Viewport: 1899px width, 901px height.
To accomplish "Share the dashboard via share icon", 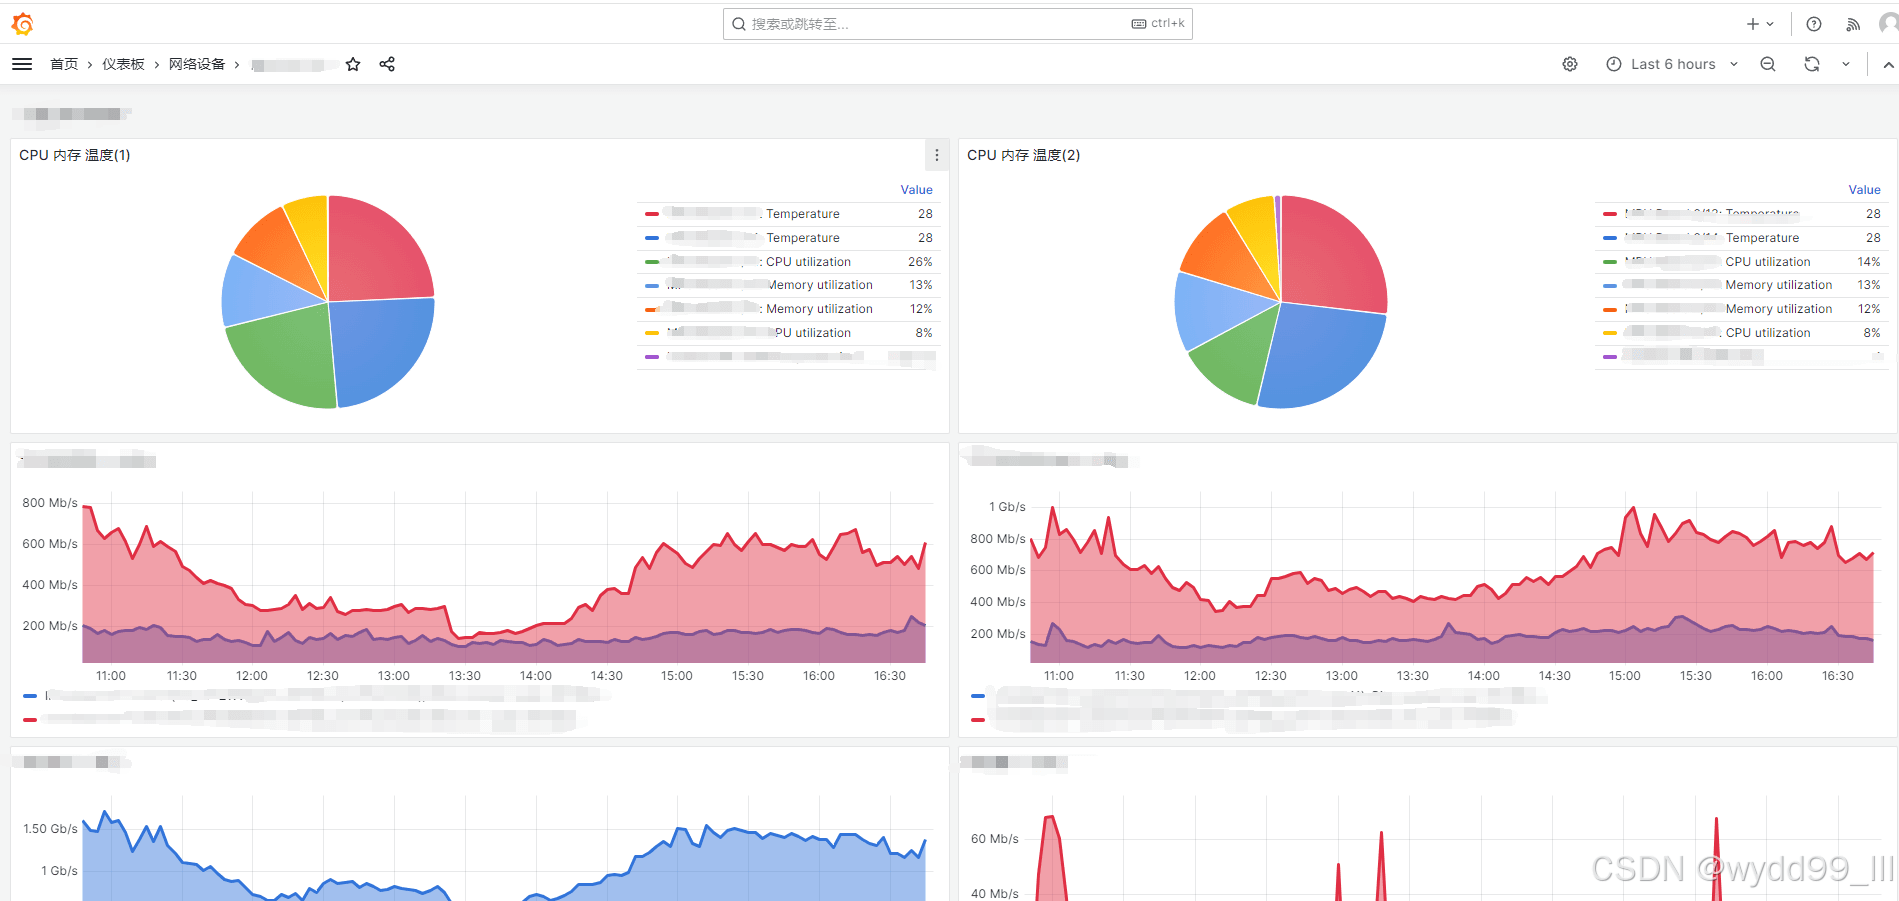I will coord(387,64).
